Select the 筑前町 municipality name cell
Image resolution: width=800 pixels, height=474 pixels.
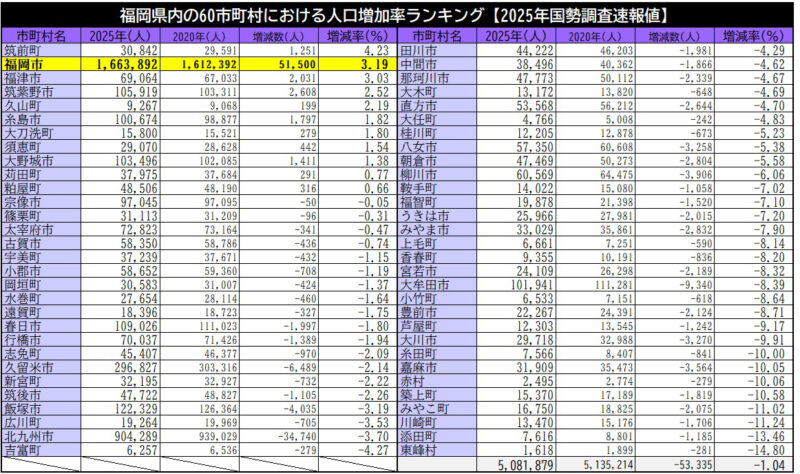pos(41,51)
